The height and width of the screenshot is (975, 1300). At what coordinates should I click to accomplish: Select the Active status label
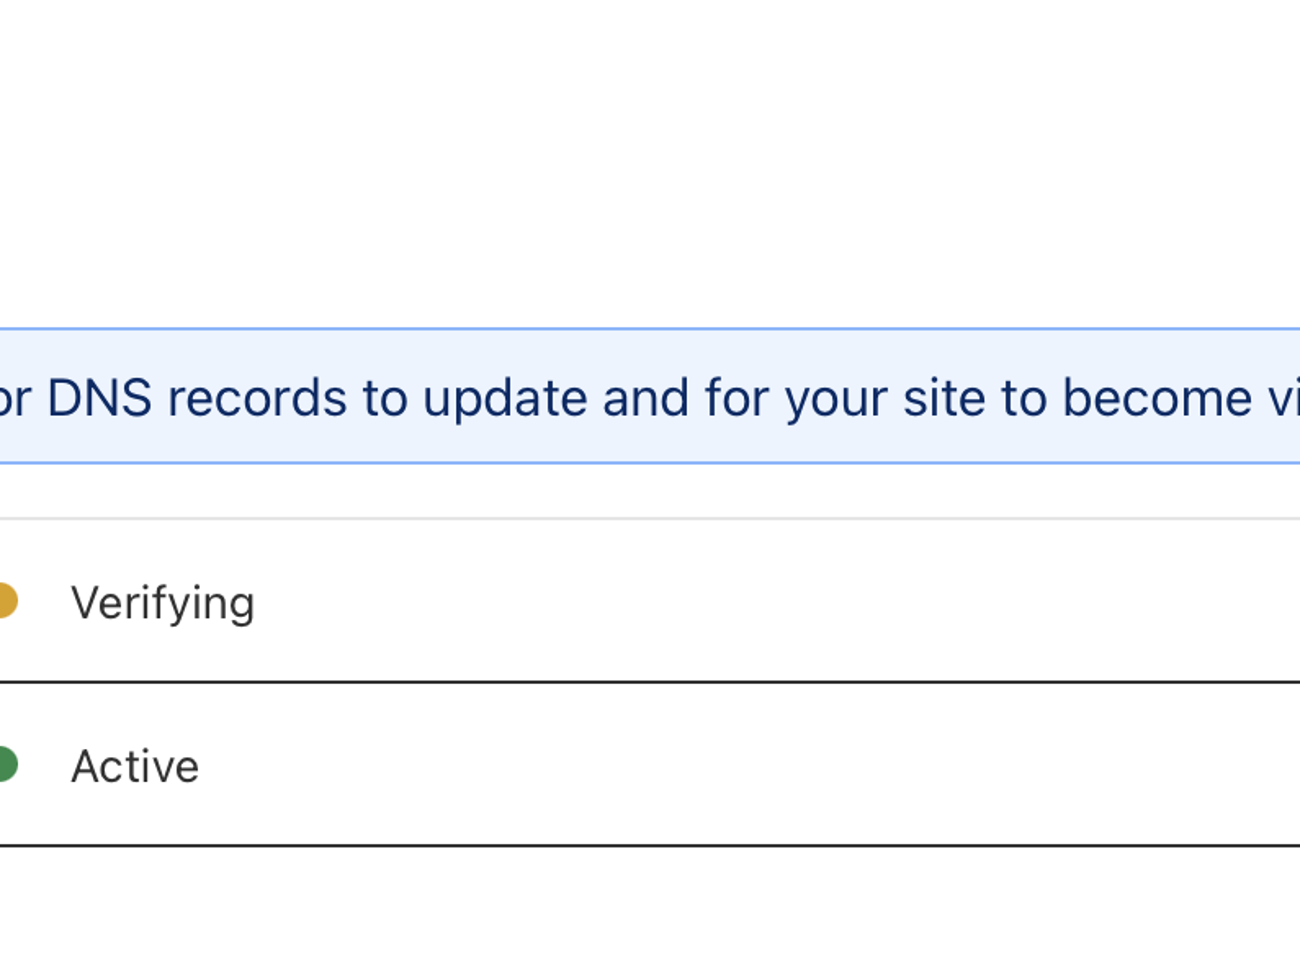click(135, 767)
